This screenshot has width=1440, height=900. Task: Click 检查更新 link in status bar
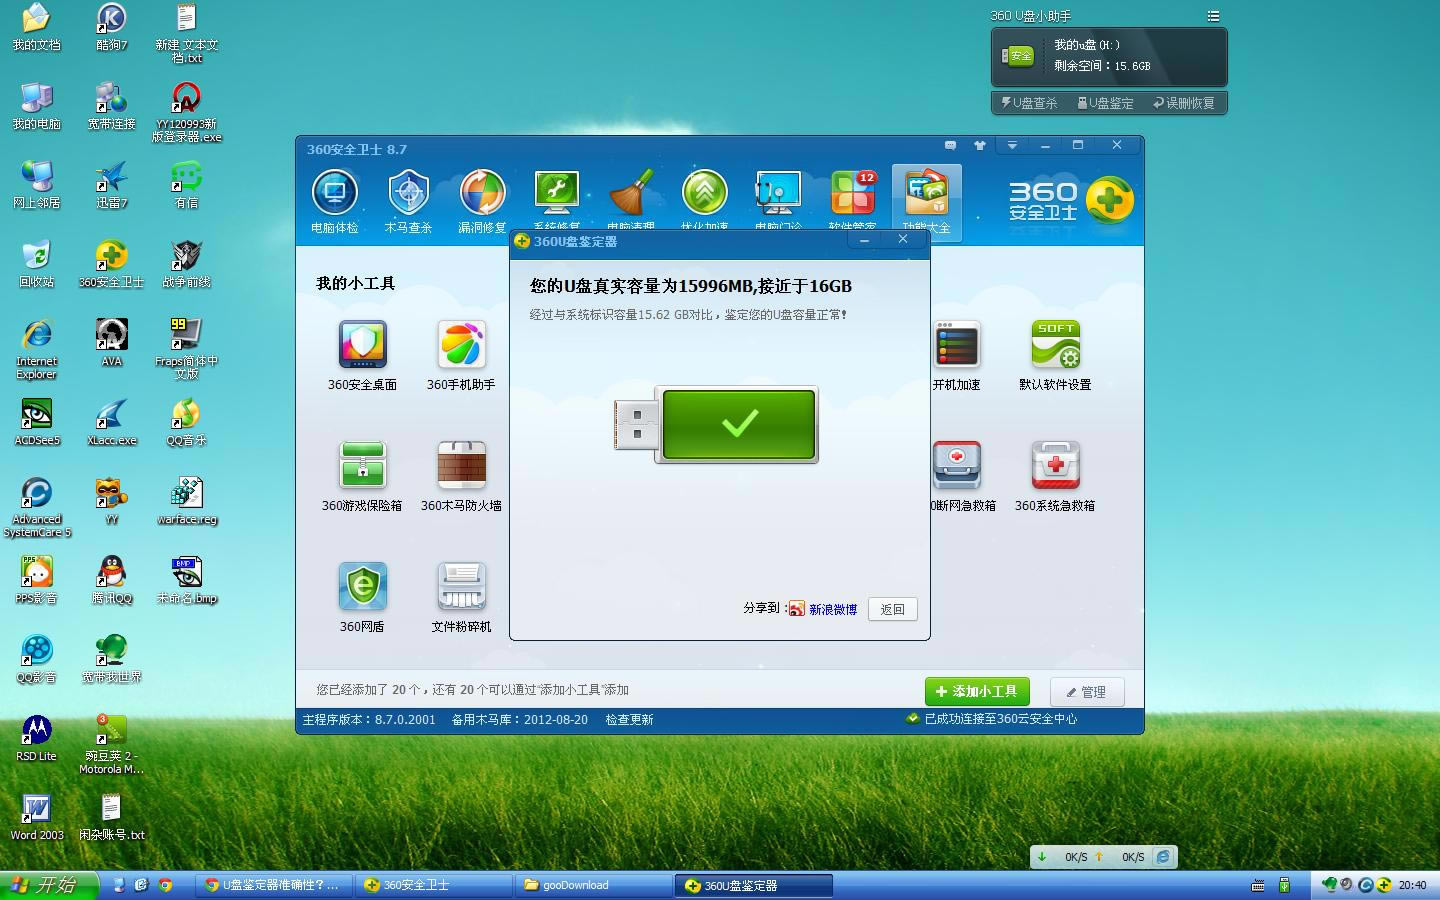(629, 719)
